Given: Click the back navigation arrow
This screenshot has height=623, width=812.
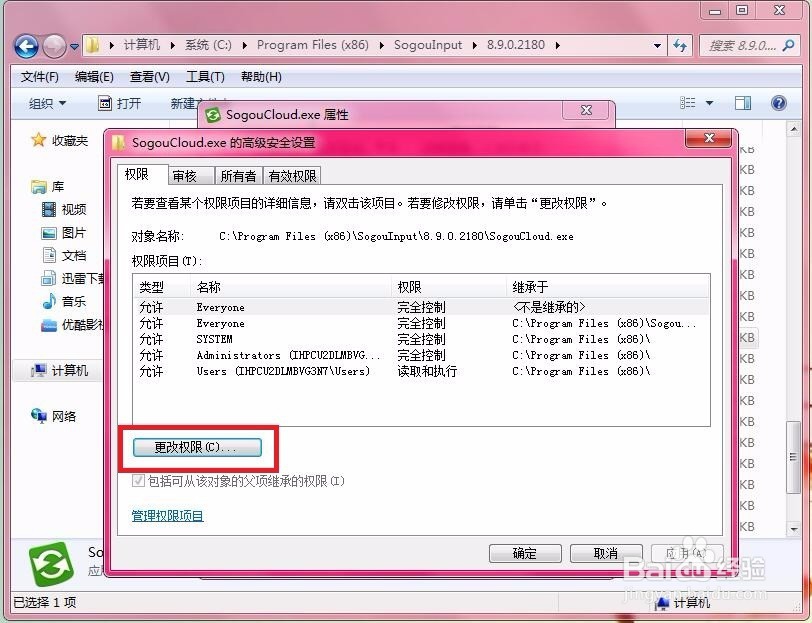Looking at the screenshot, I should pos(25,45).
